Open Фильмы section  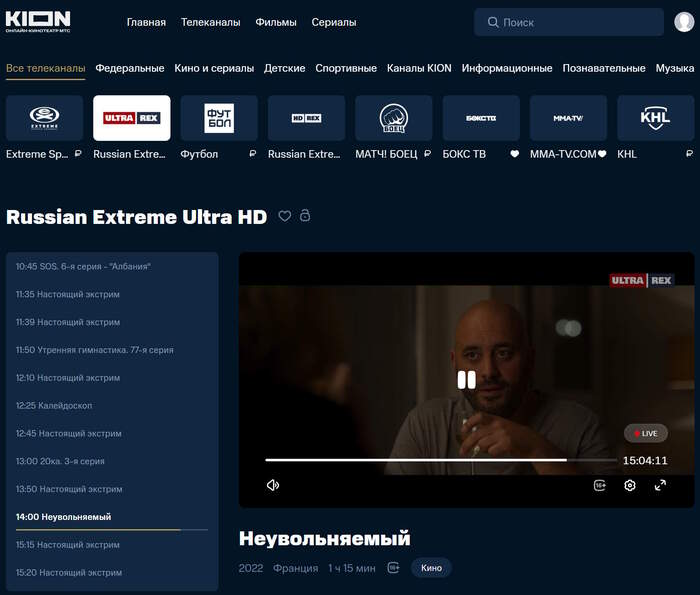pyautogui.click(x=276, y=22)
